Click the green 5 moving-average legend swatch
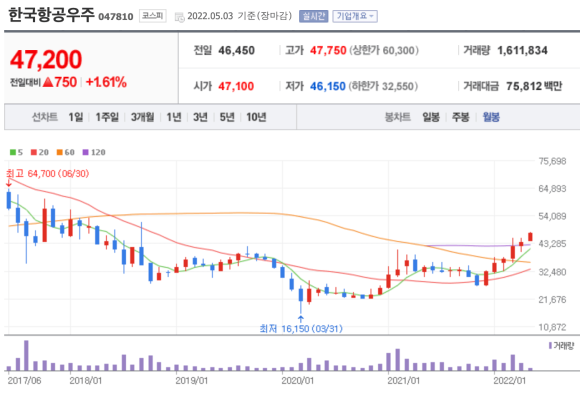 [13, 152]
